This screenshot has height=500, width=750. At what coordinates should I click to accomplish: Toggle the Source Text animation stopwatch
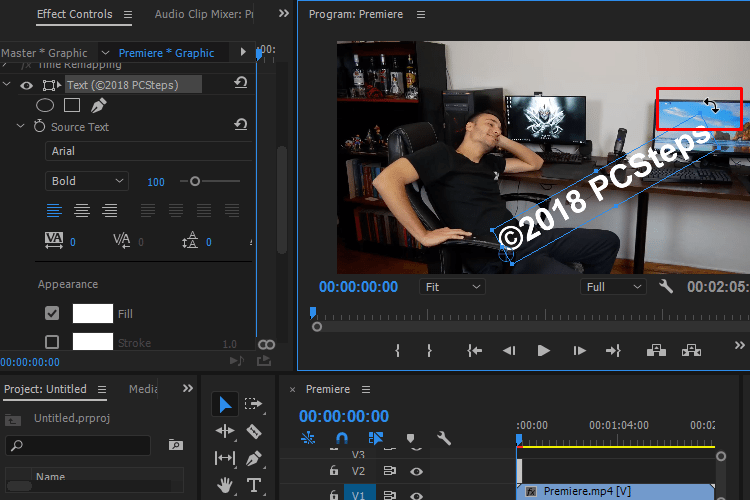39,126
